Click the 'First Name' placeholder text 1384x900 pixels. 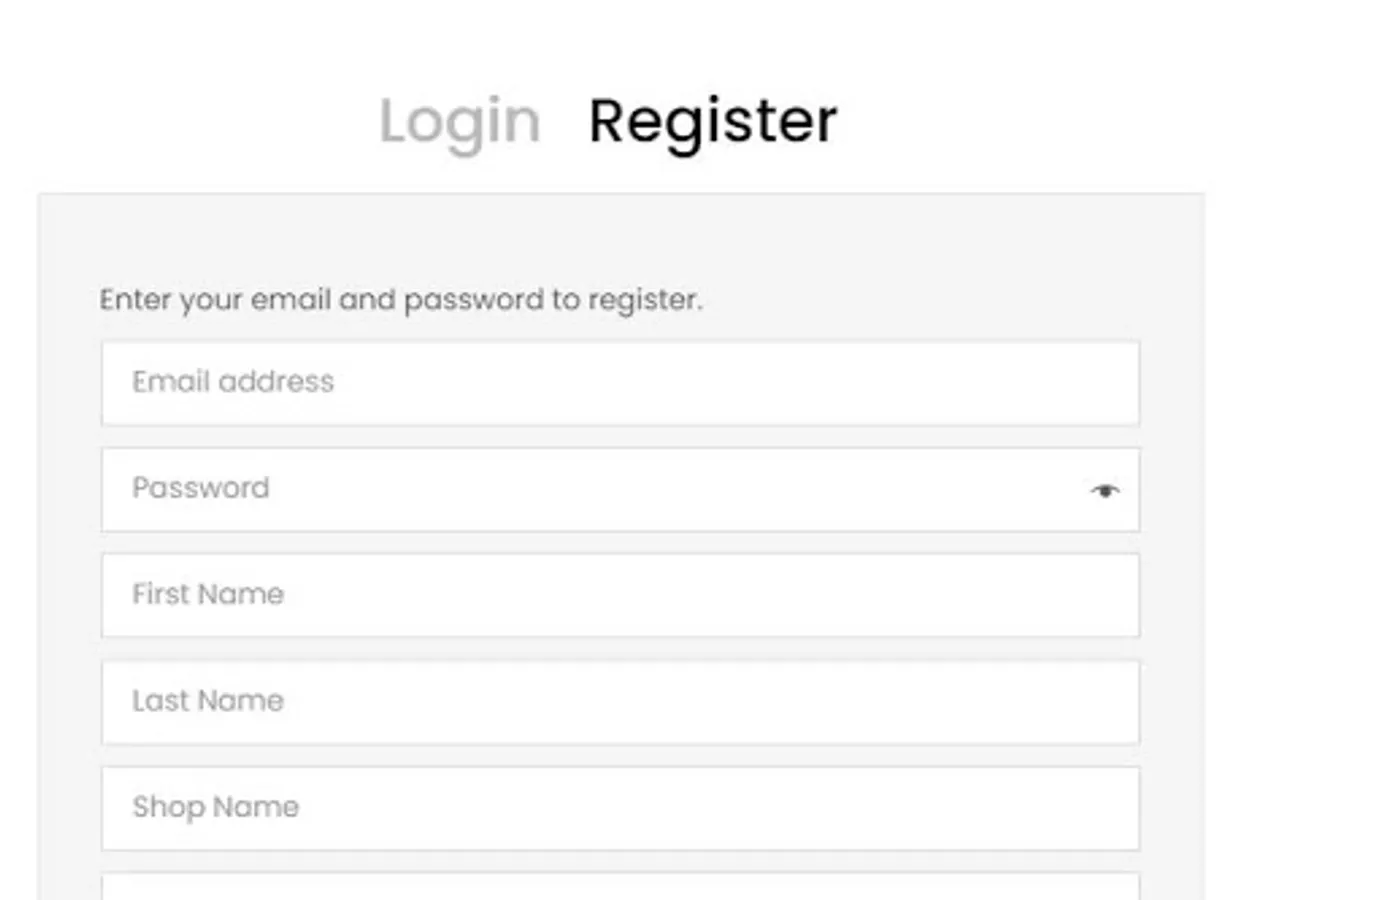pyautogui.click(x=208, y=594)
